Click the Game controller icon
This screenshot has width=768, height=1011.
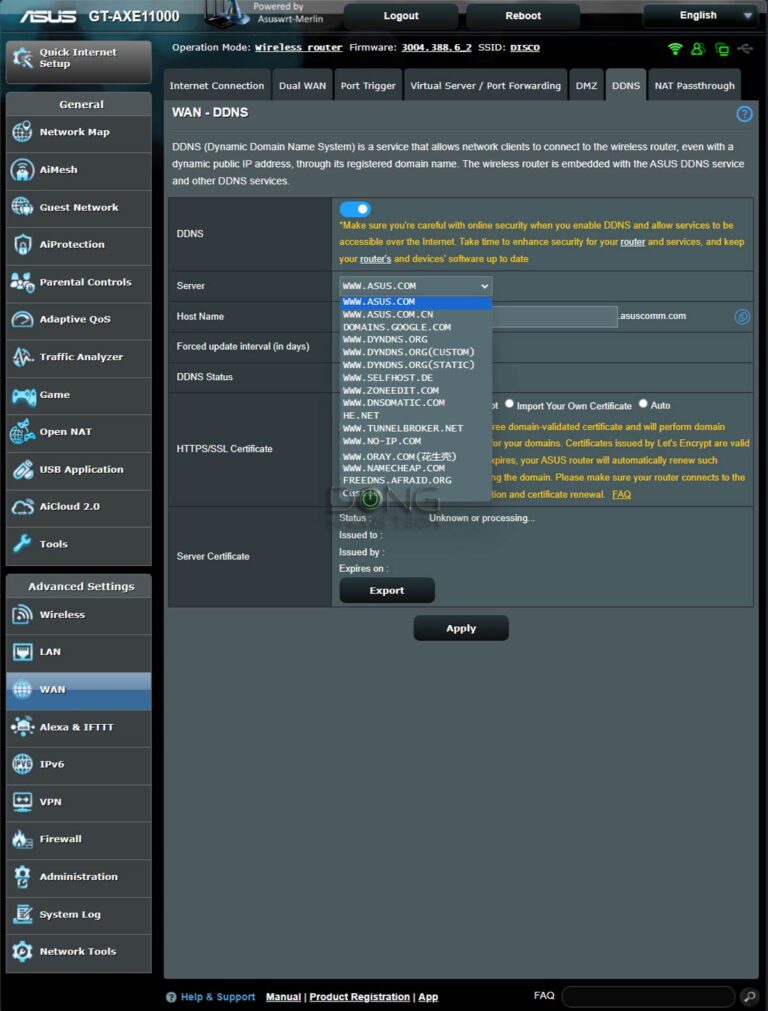click(x=22, y=395)
